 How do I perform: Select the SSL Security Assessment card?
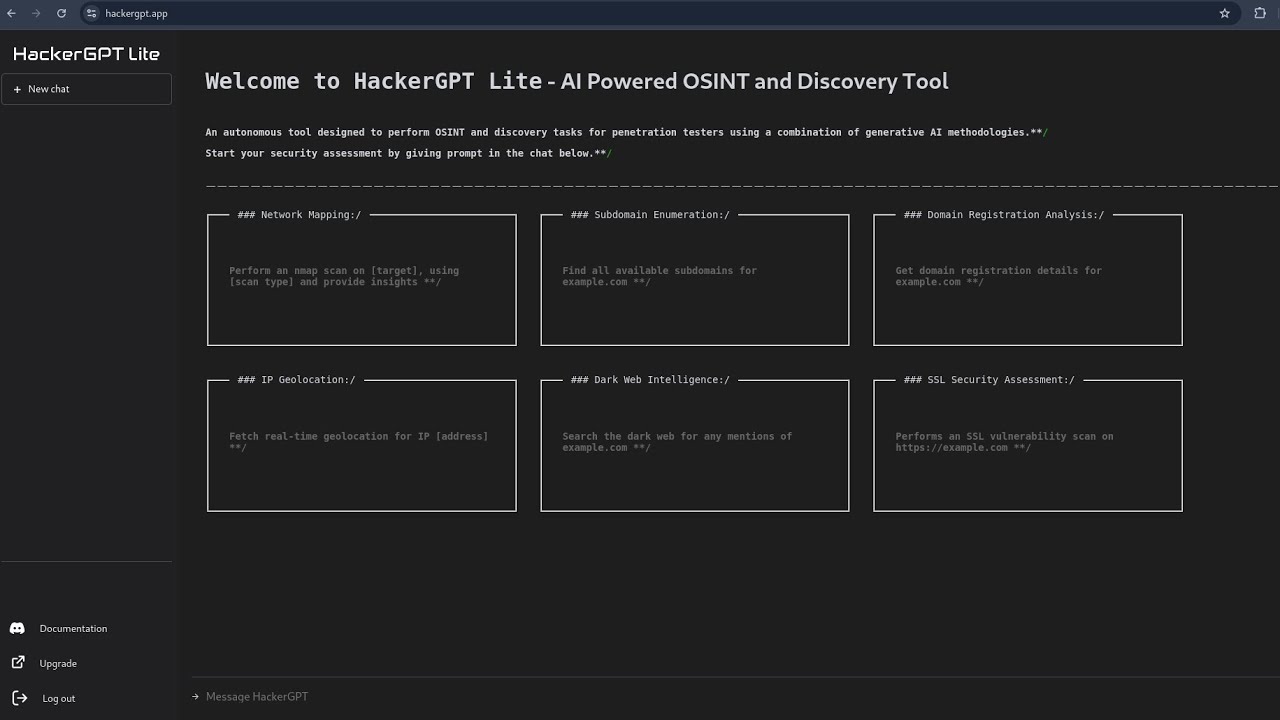[1028, 445]
